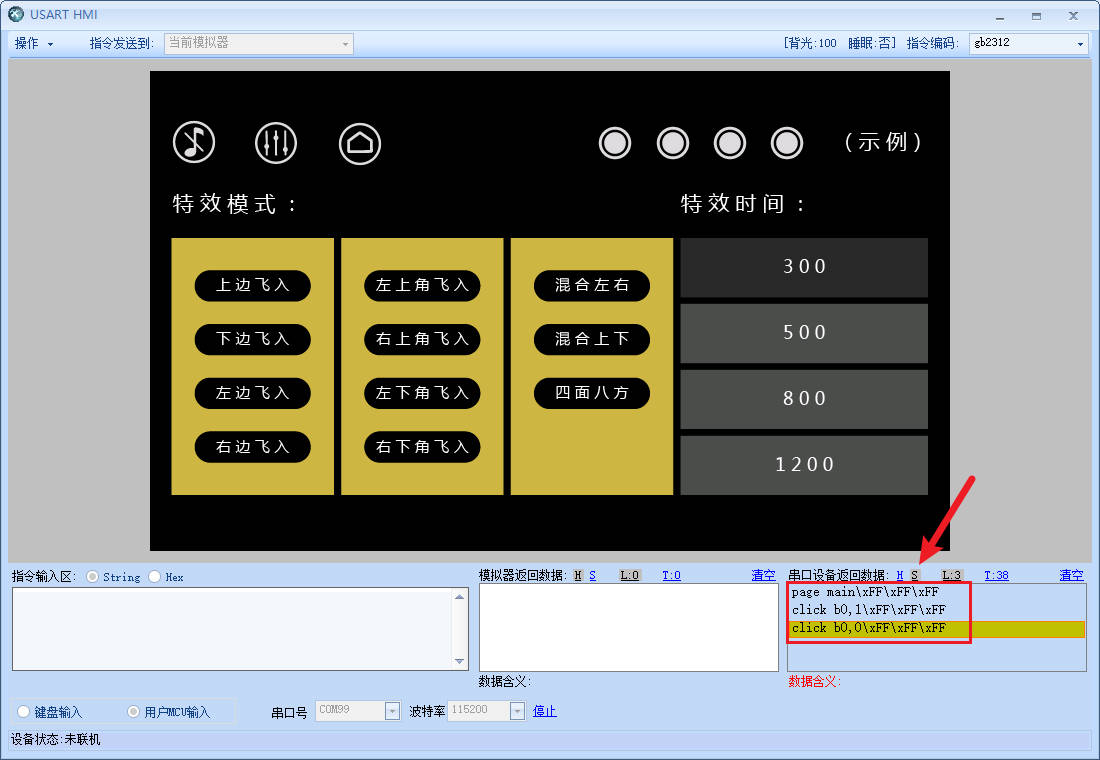Select the Hex input radio button
This screenshot has width=1100, height=760.
coord(155,577)
